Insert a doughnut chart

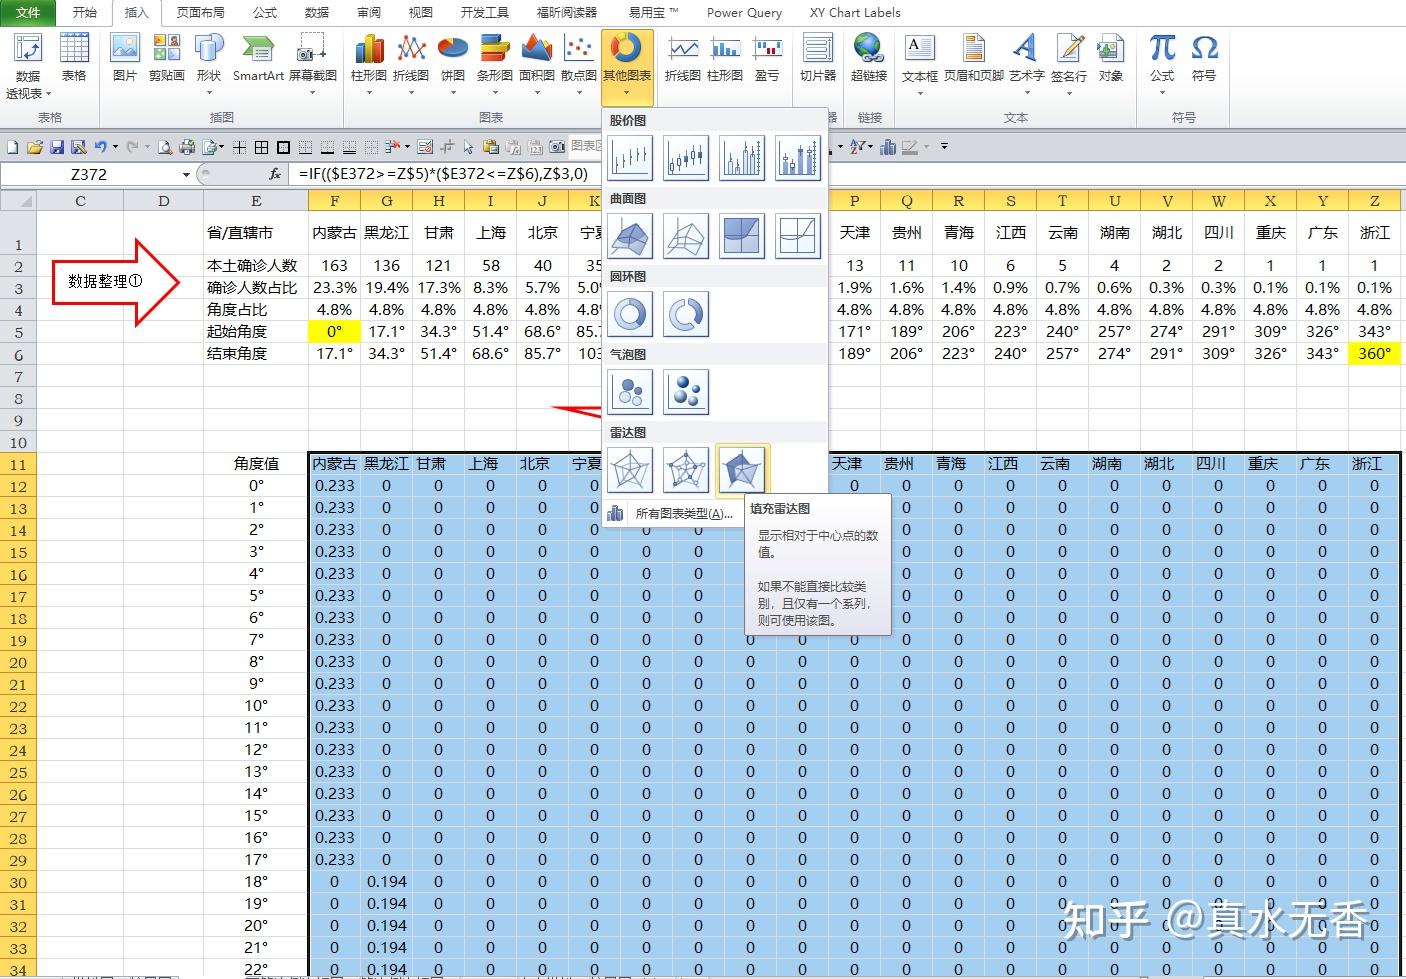(x=630, y=314)
